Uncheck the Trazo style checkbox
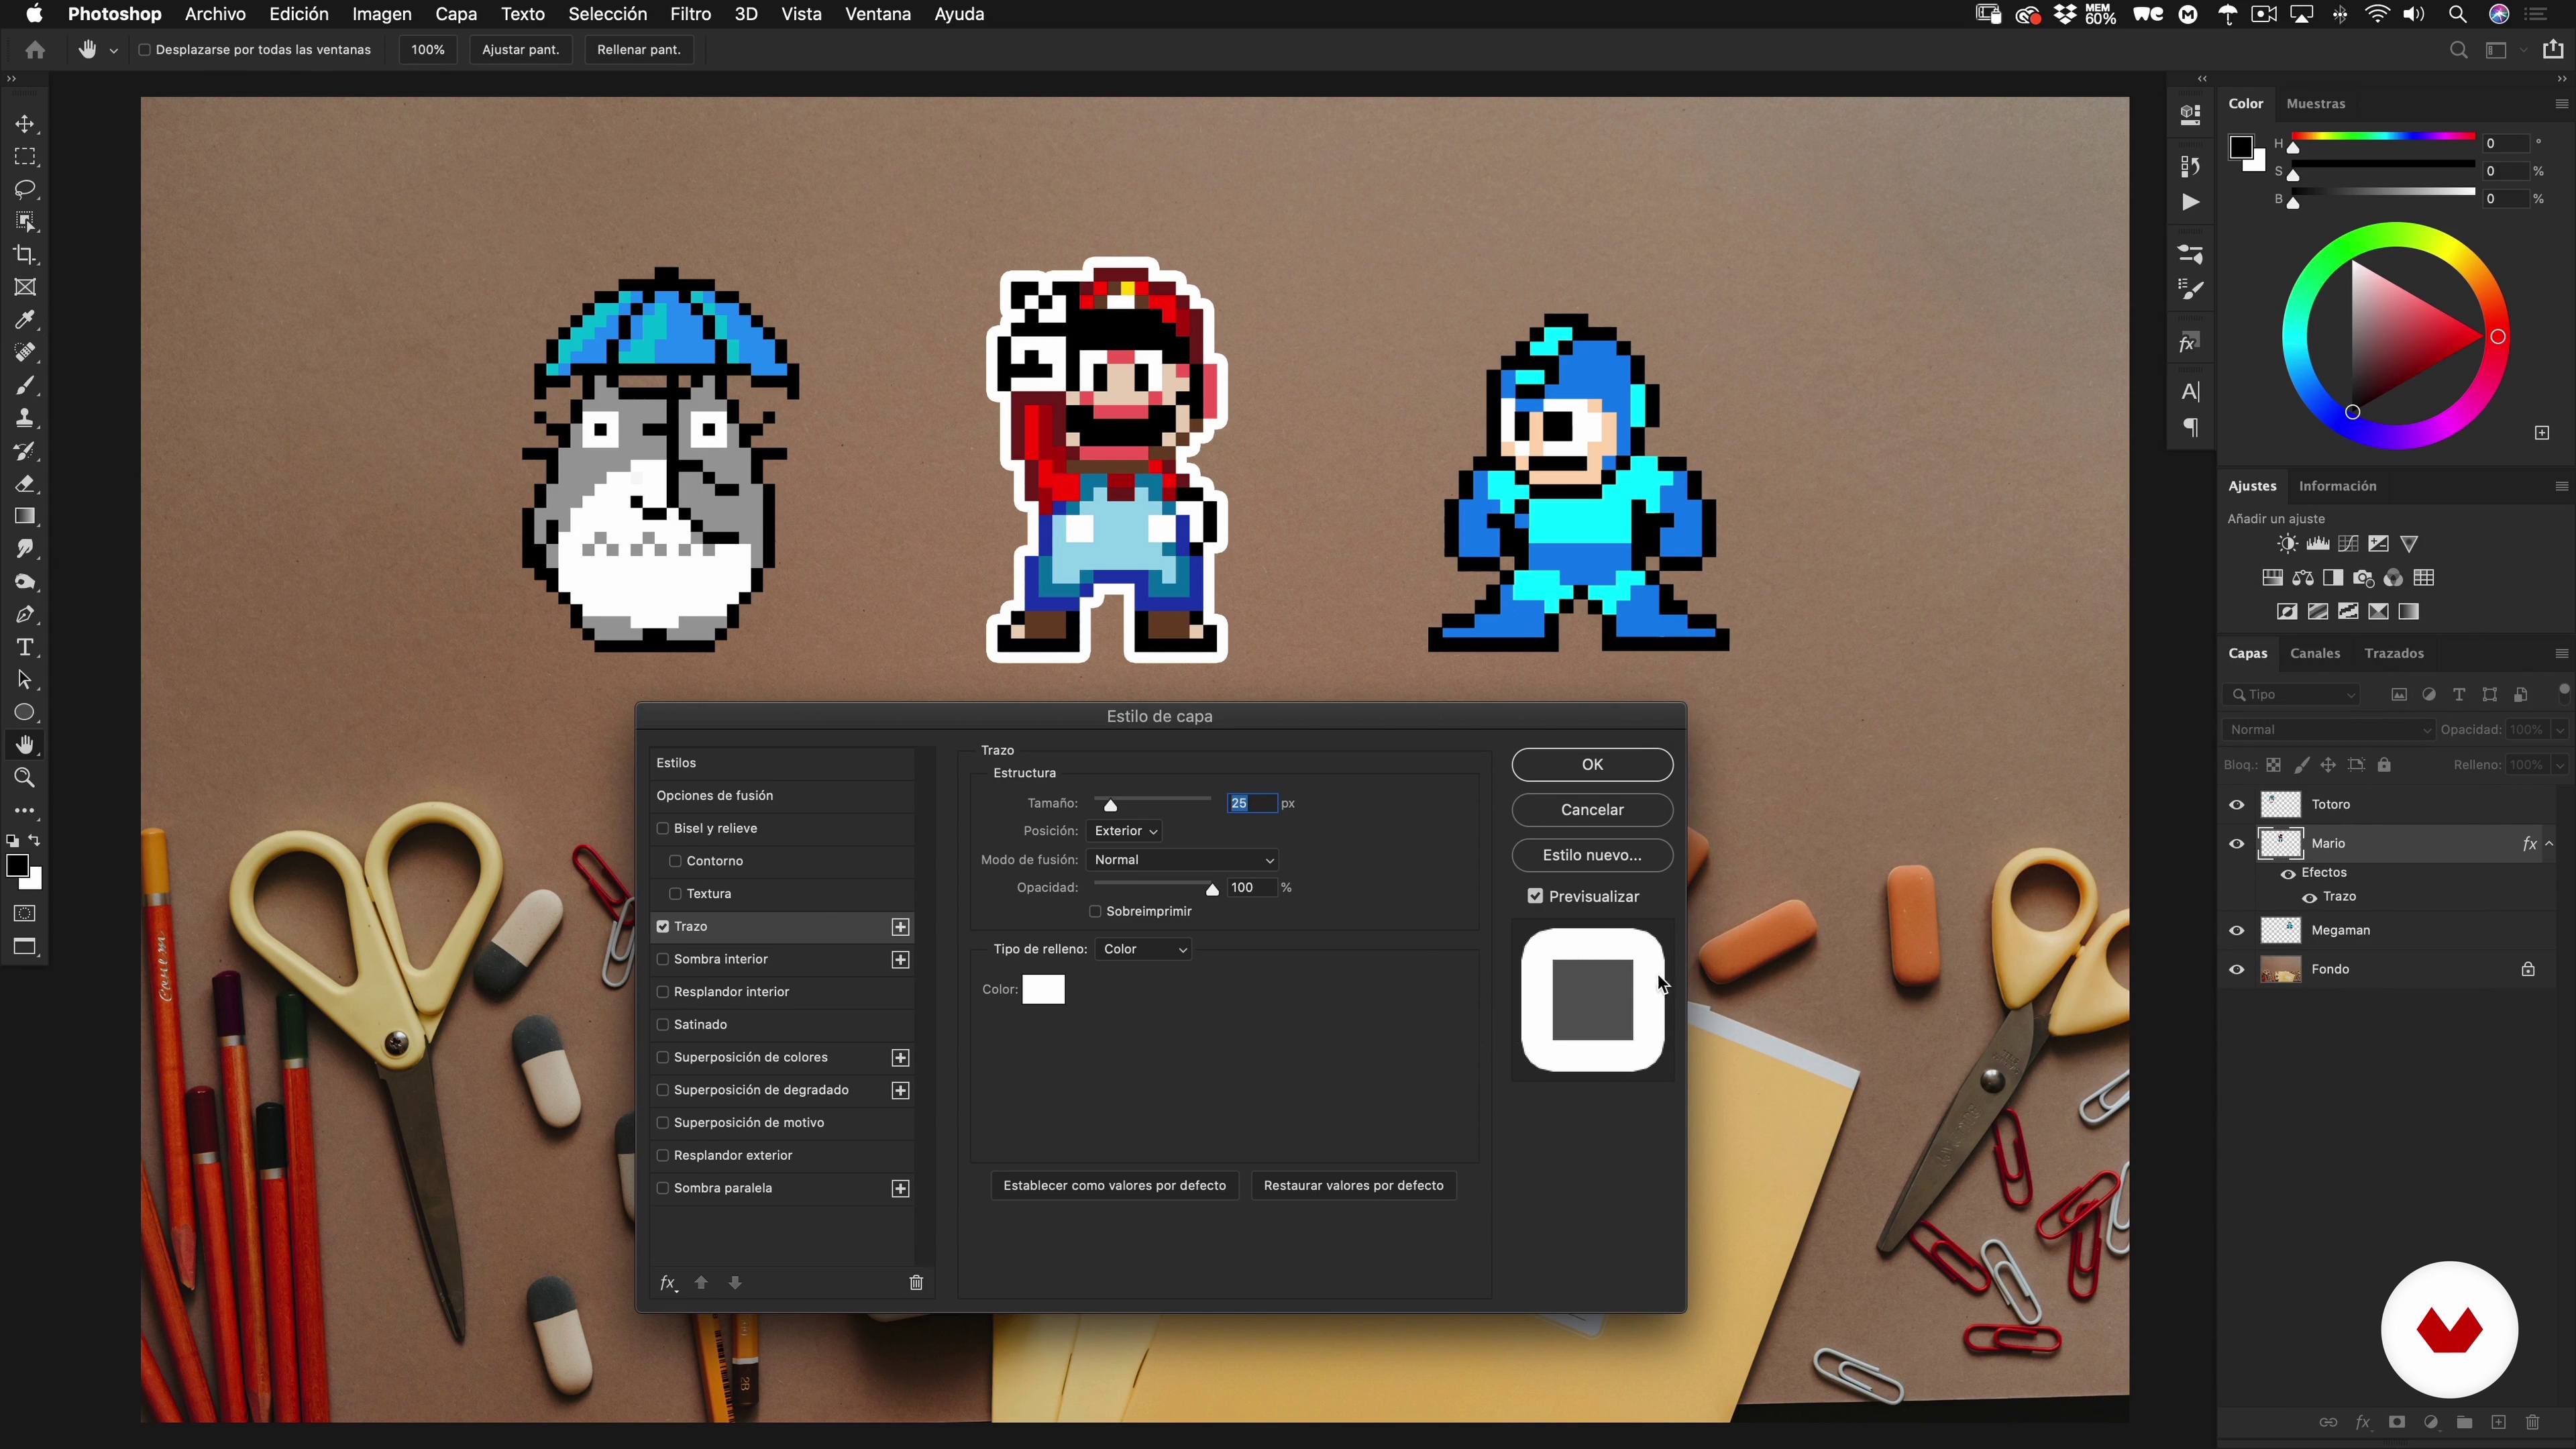 point(662,927)
